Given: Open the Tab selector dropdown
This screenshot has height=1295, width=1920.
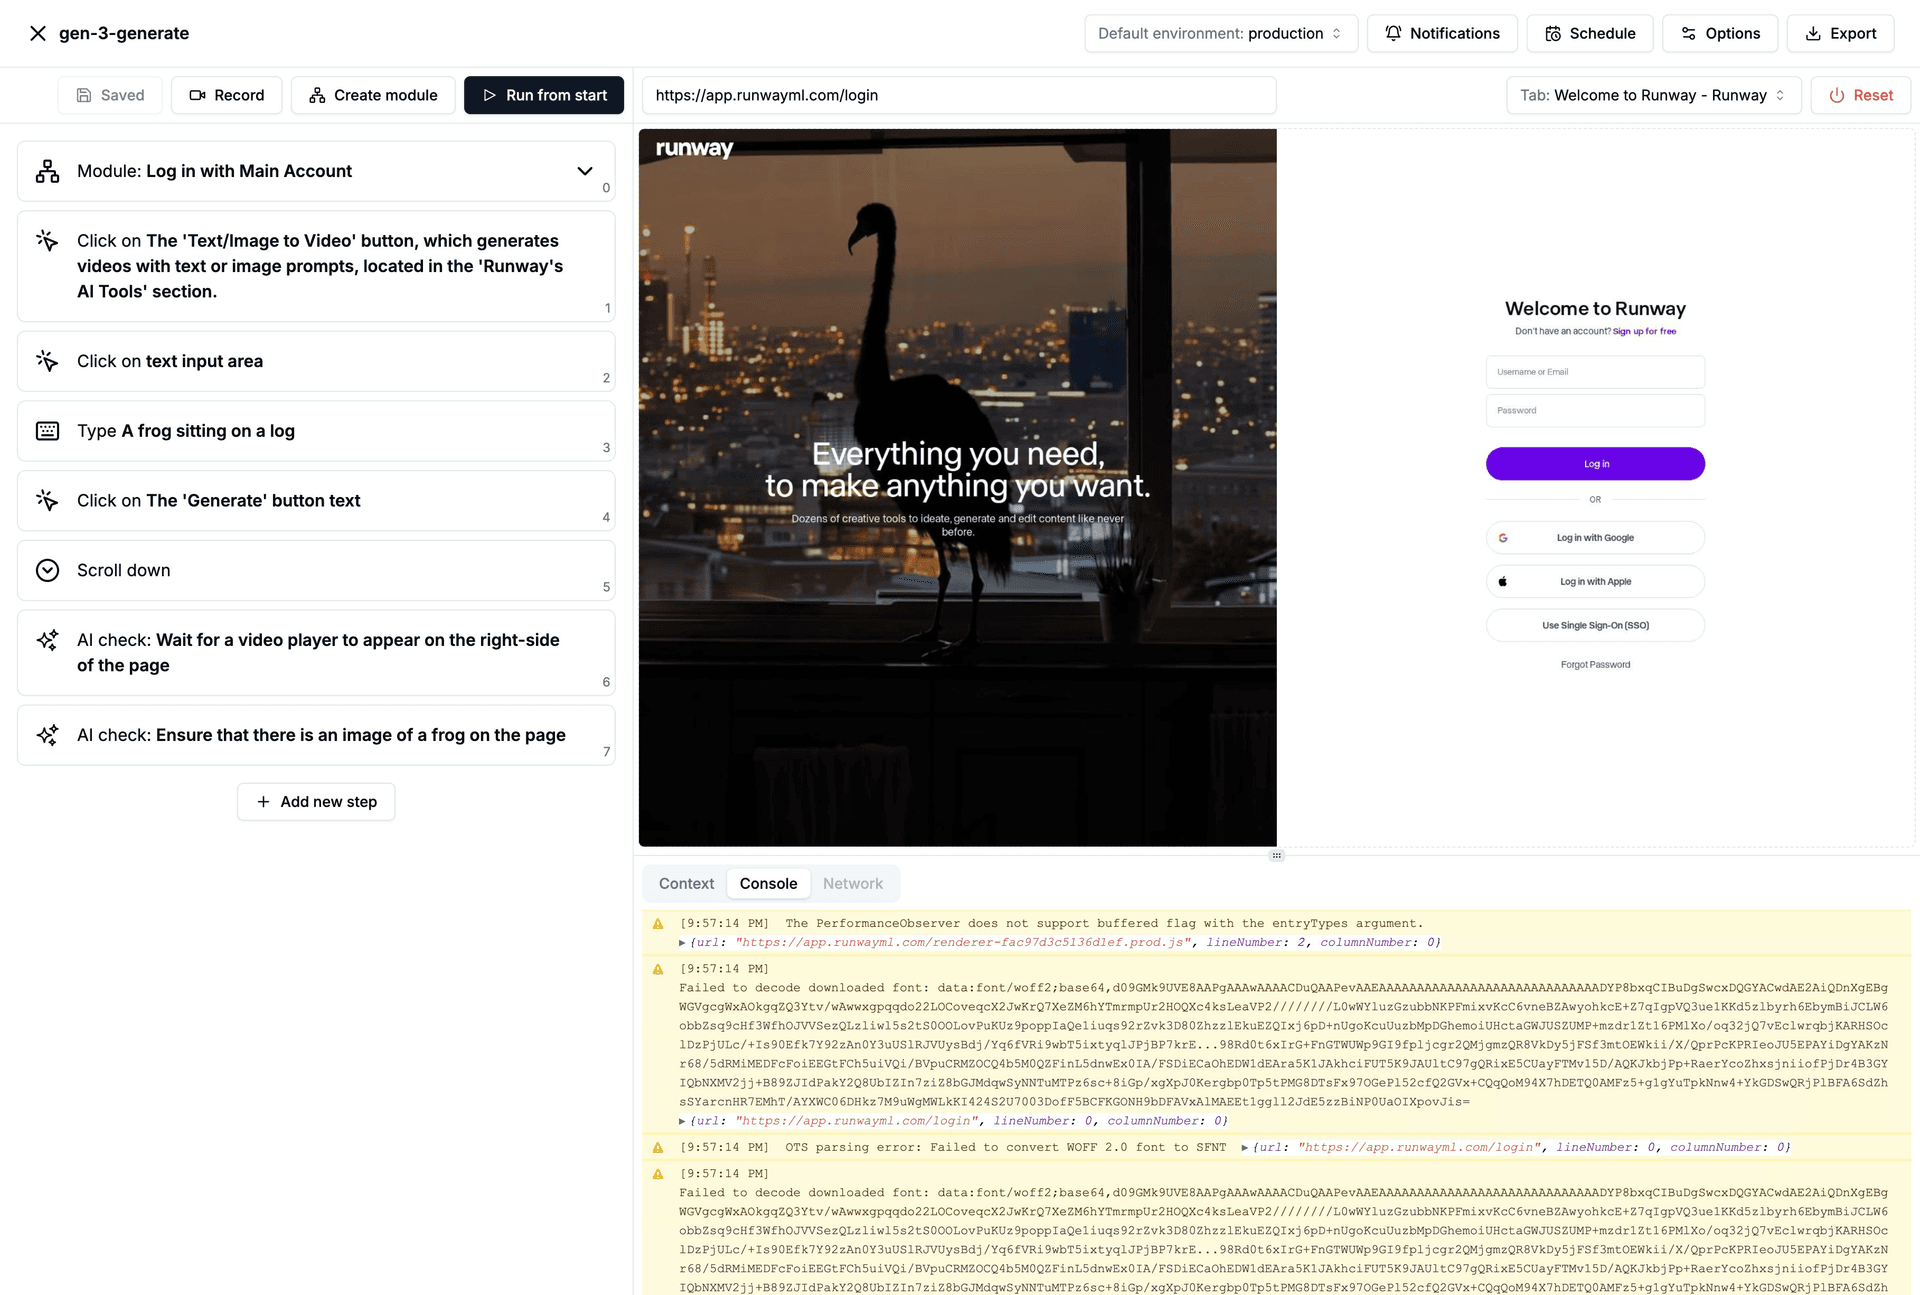Looking at the screenshot, I should (x=1653, y=95).
